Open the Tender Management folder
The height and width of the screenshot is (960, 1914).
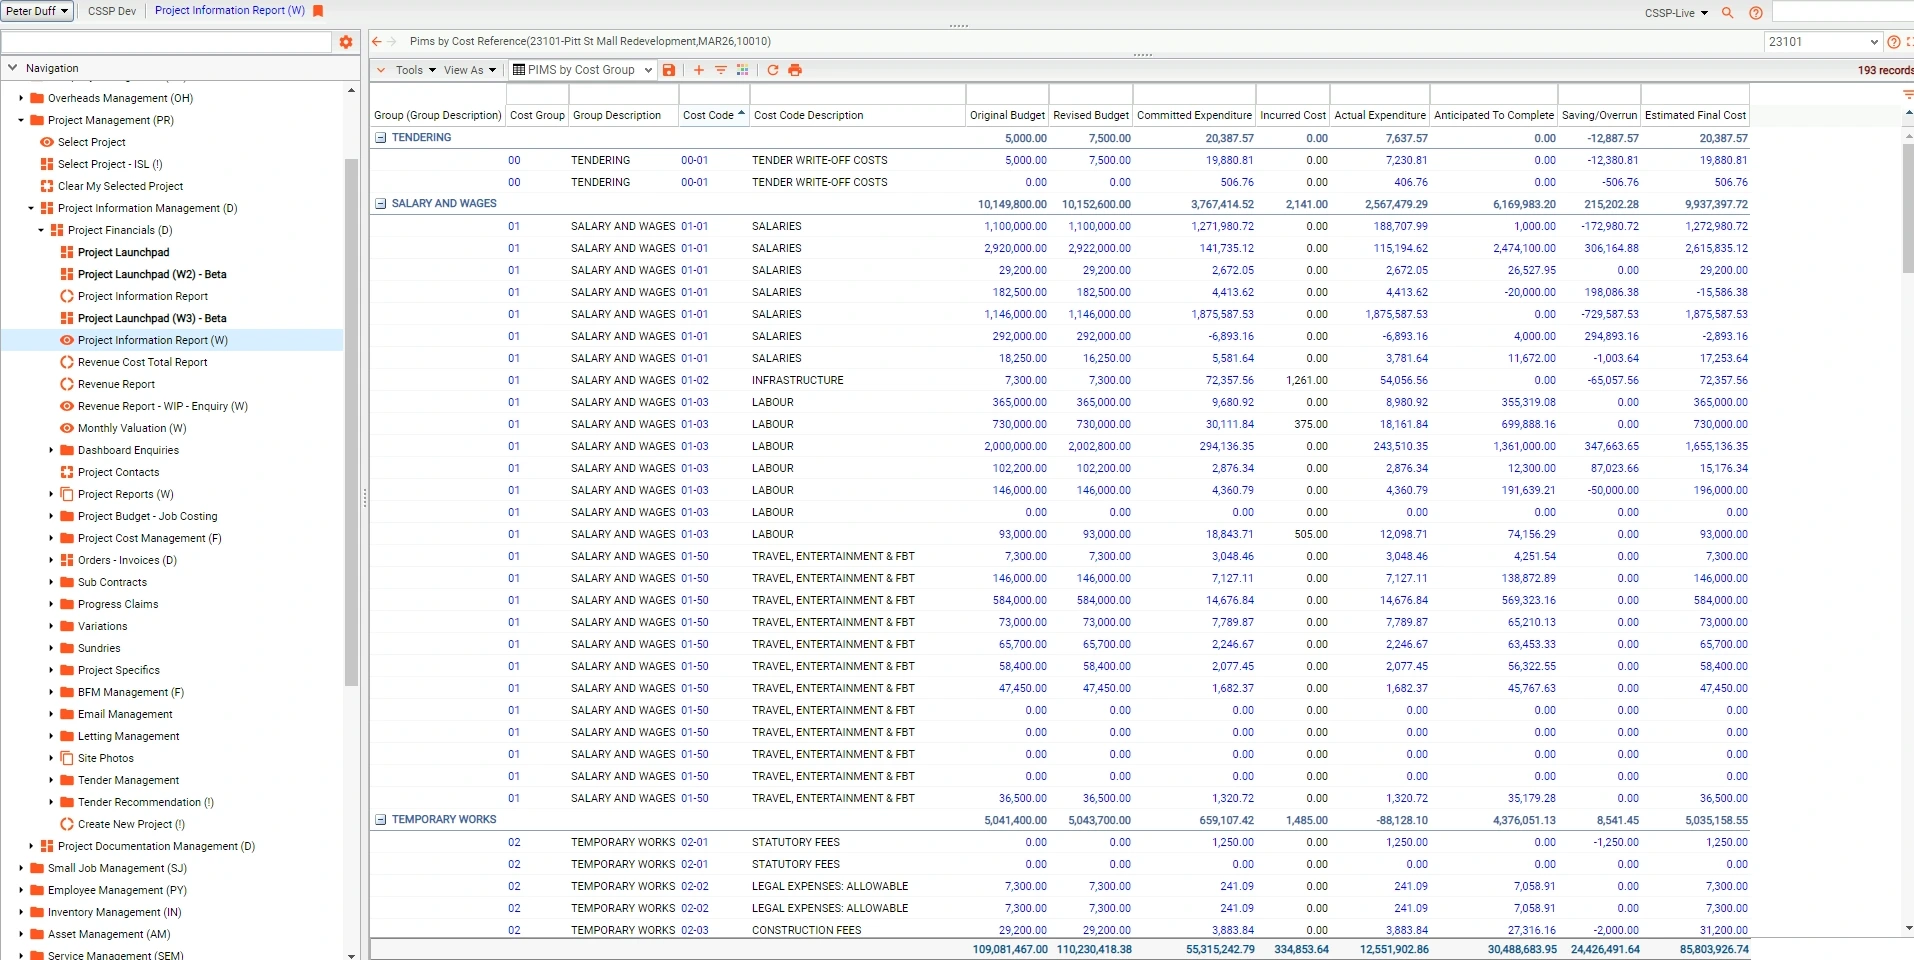pos(128,780)
